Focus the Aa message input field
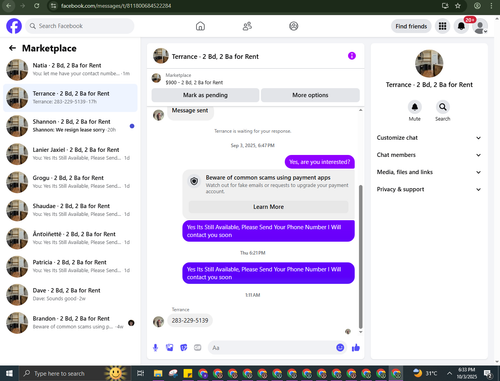Screen dimensions: 500x381 [x=272, y=348]
